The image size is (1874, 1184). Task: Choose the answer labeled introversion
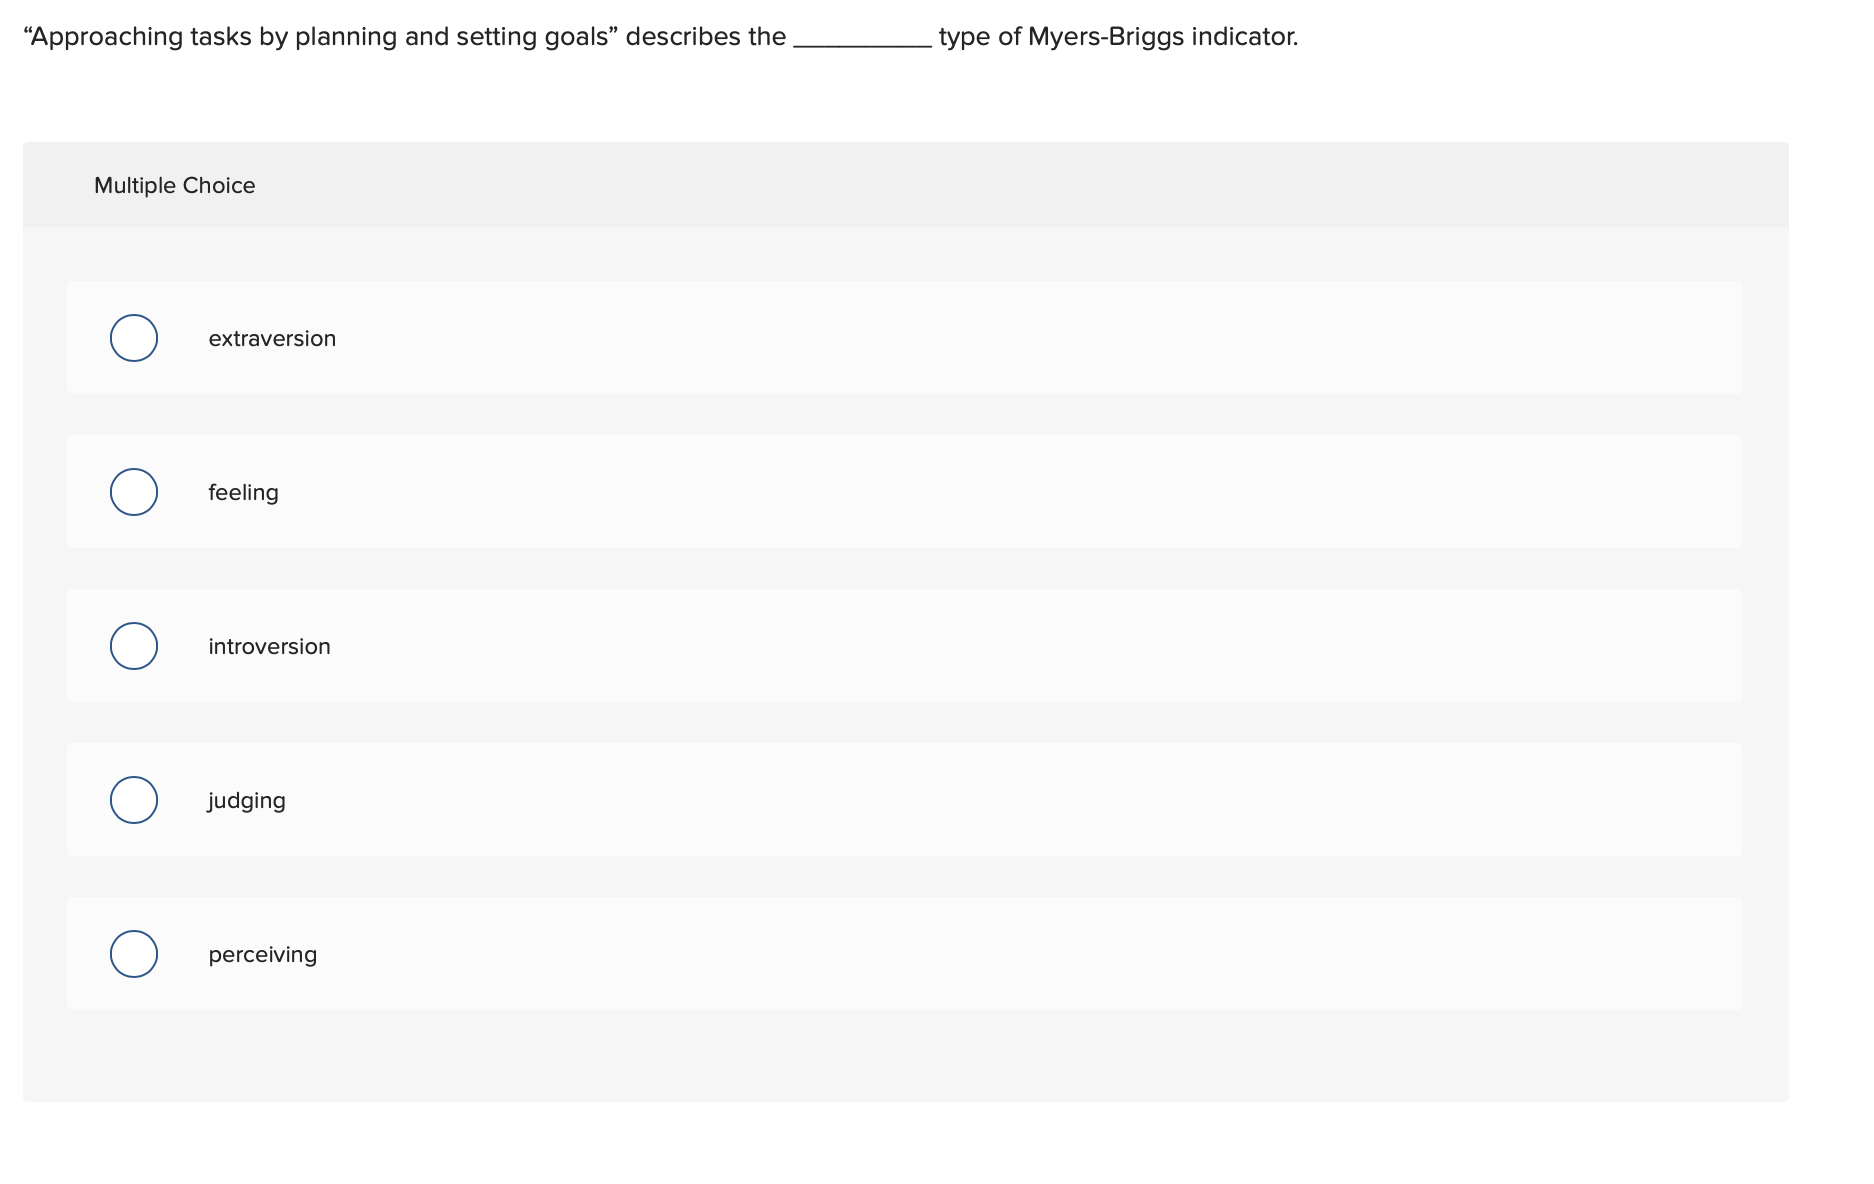269,646
